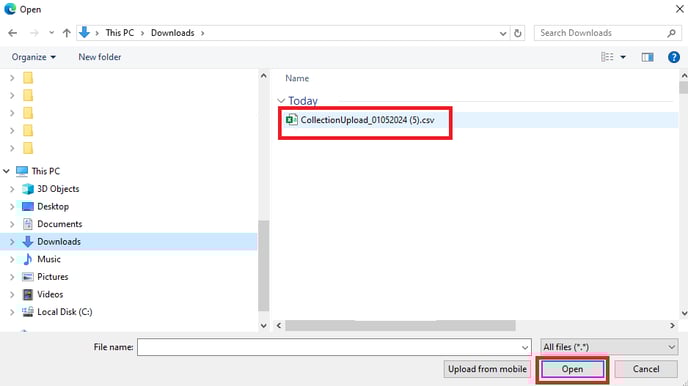
Task: Expand the Desktop node
Action: click(12, 207)
